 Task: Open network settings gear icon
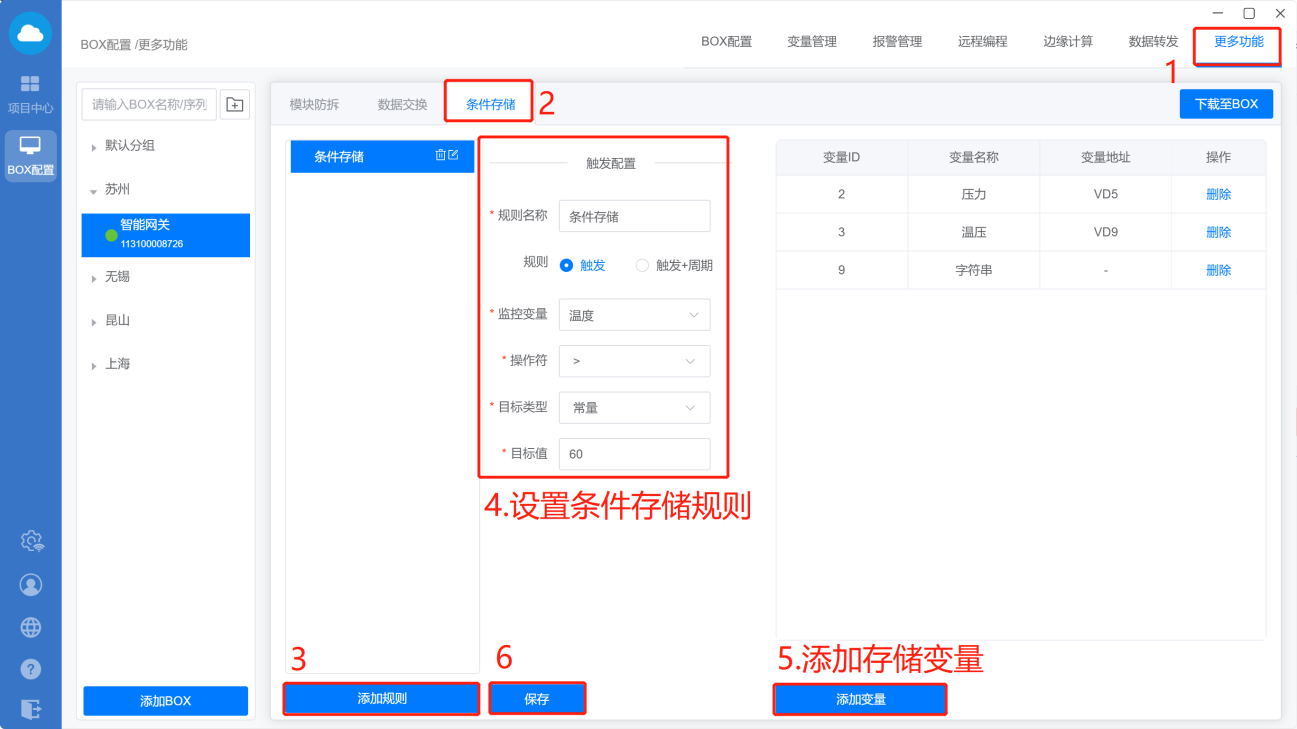click(31, 541)
